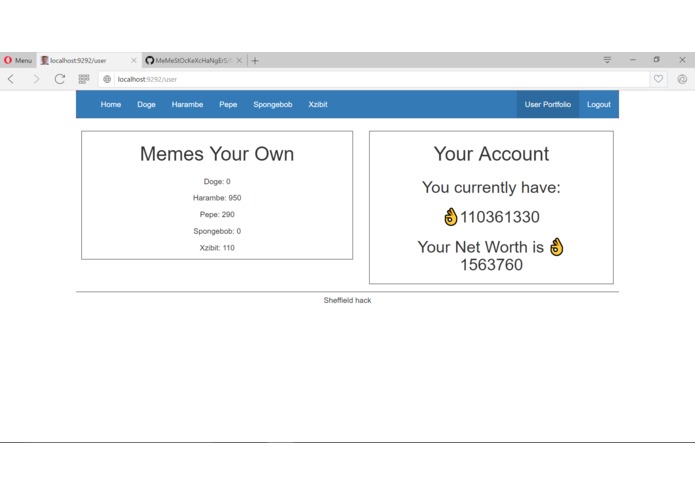The image size is (695, 494).
Task: Click the 'Sheffield hack' footer text
Action: [348, 300]
